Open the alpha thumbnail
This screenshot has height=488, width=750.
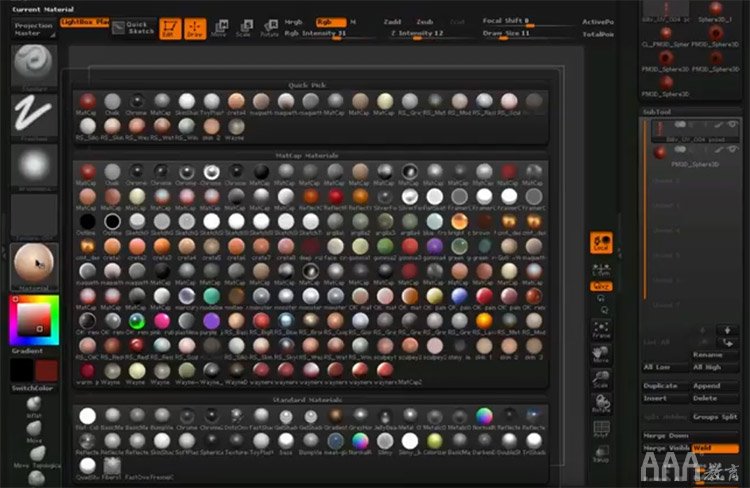point(34,166)
